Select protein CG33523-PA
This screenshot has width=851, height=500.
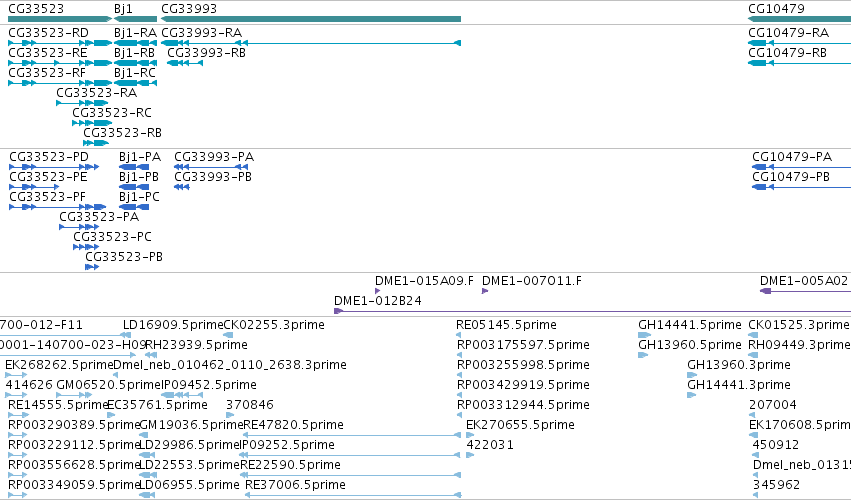79,227
